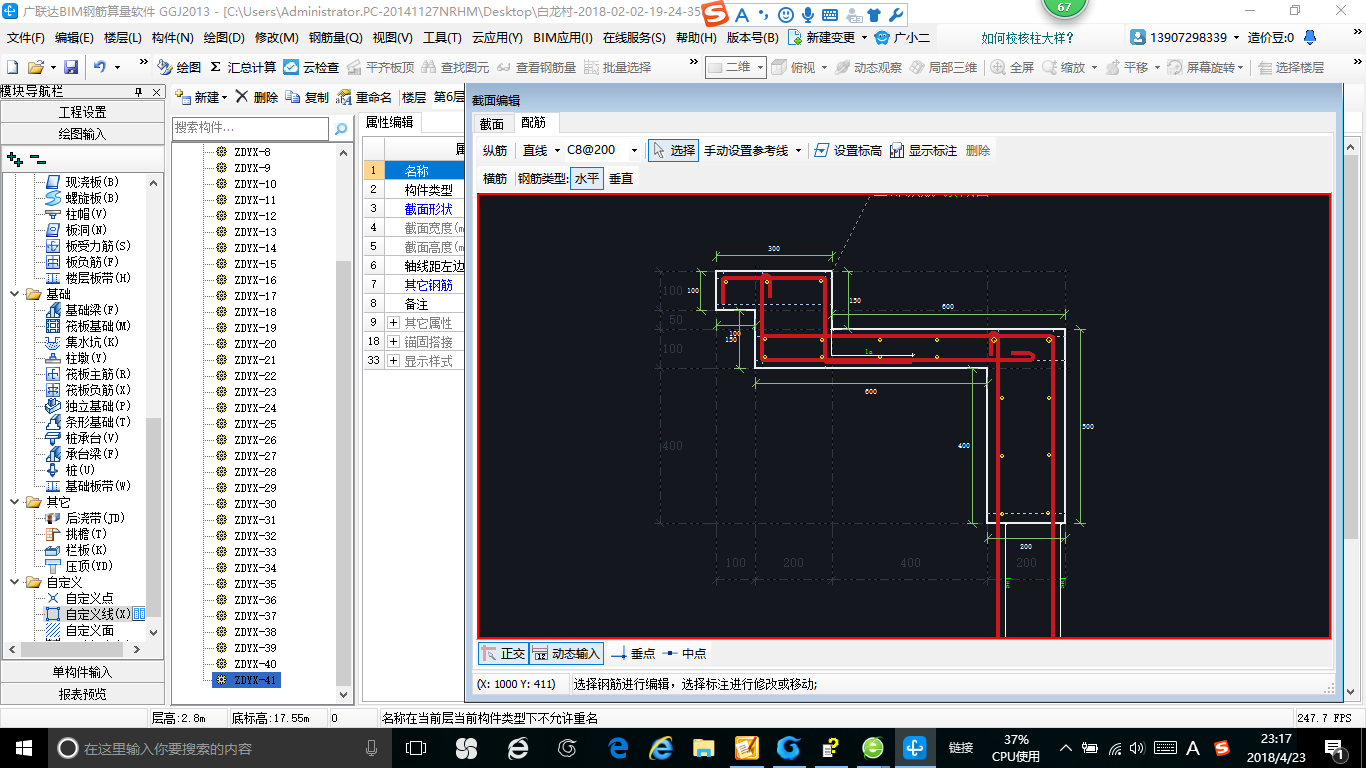Switch to the 配筋 tab
Viewport: 1366px width, 768px height.
[534, 123]
